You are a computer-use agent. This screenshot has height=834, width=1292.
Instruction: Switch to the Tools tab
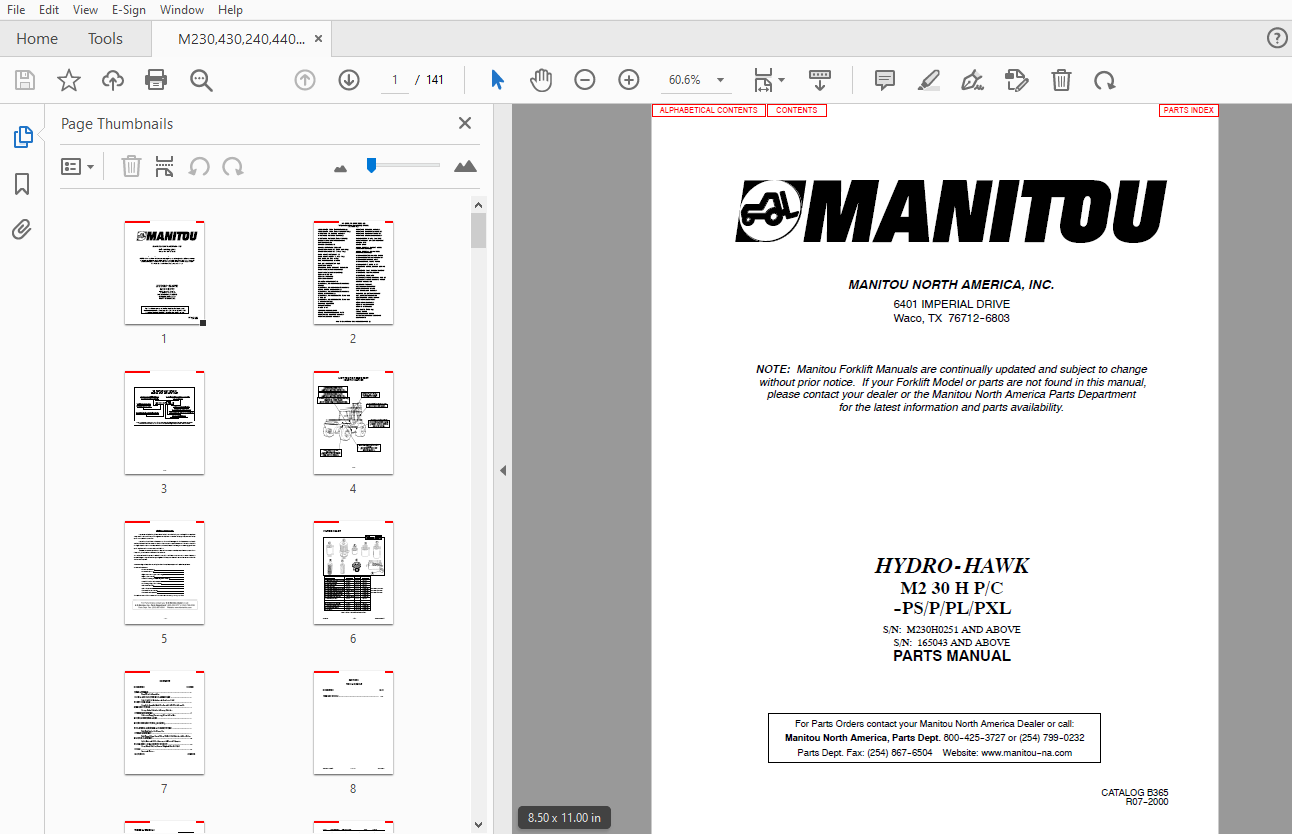click(105, 39)
